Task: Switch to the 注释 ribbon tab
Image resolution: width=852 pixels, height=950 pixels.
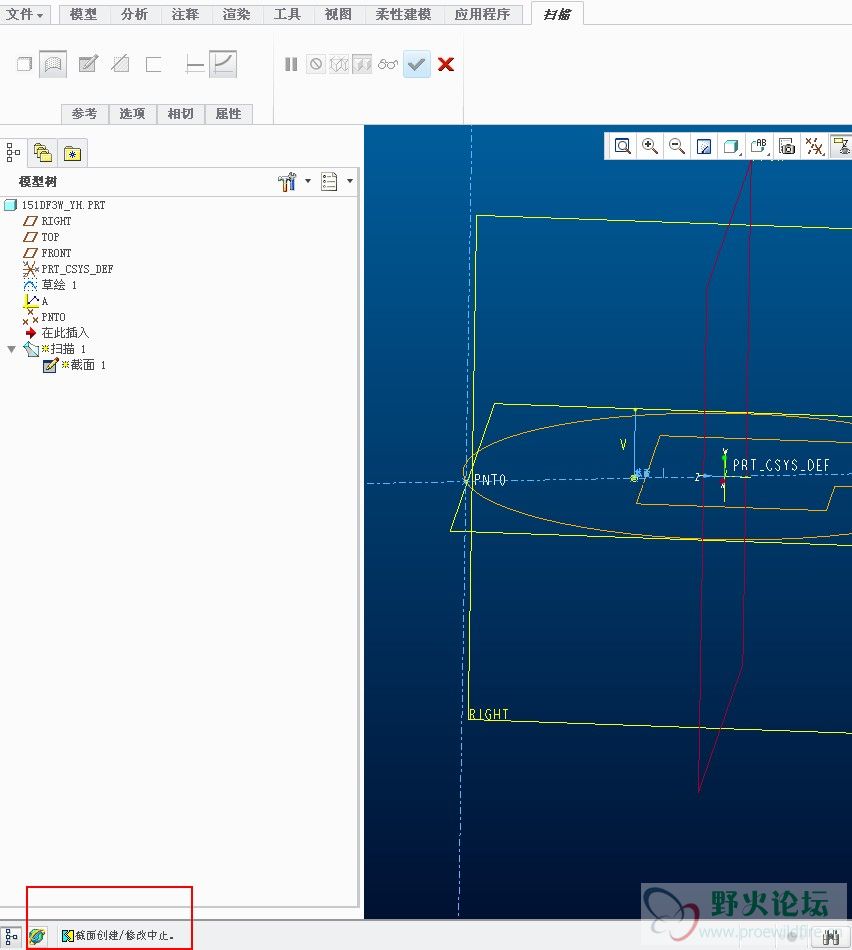Action: (185, 14)
